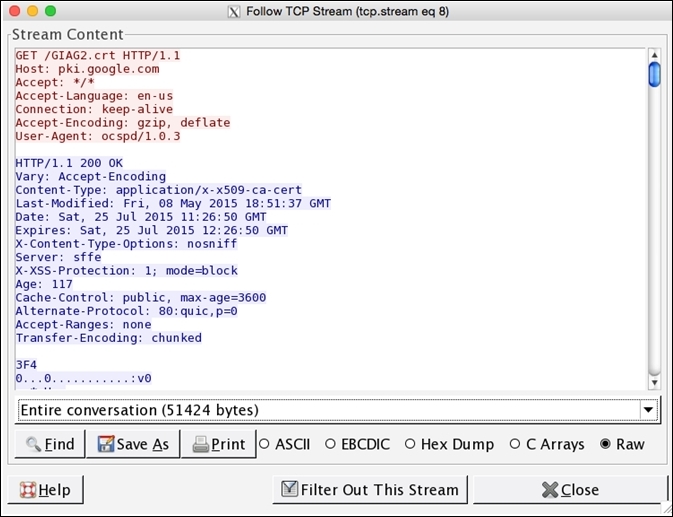Image resolution: width=673 pixels, height=517 pixels.
Task: Click the Transfer-Encoding: chunked line
Action: coord(109,338)
